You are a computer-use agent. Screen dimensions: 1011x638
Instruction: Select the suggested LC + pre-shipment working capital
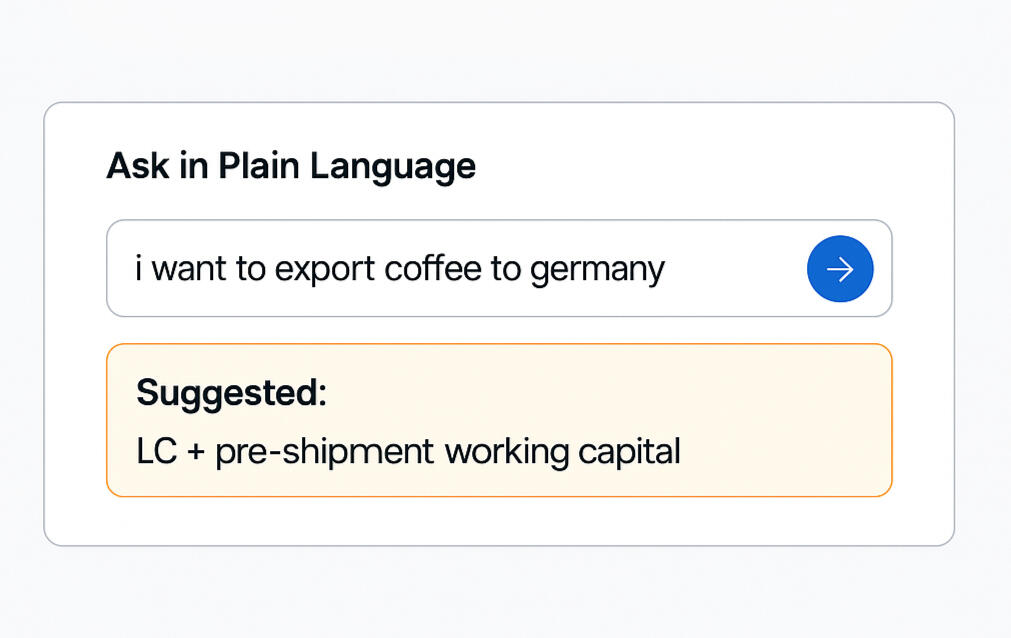coord(408,451)
